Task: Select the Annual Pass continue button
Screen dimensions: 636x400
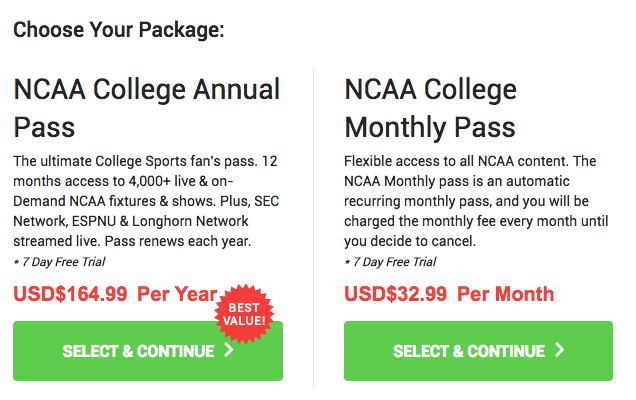Action: coord(148,351)
